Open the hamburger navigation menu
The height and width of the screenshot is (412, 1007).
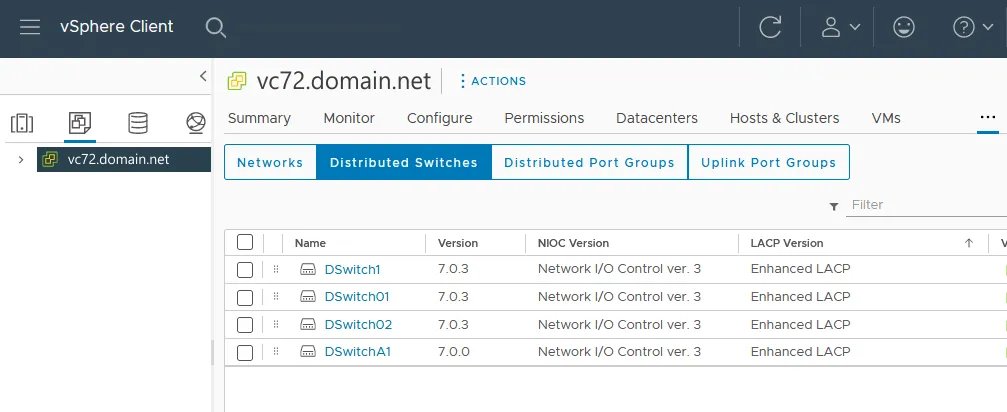click(30, 27)
